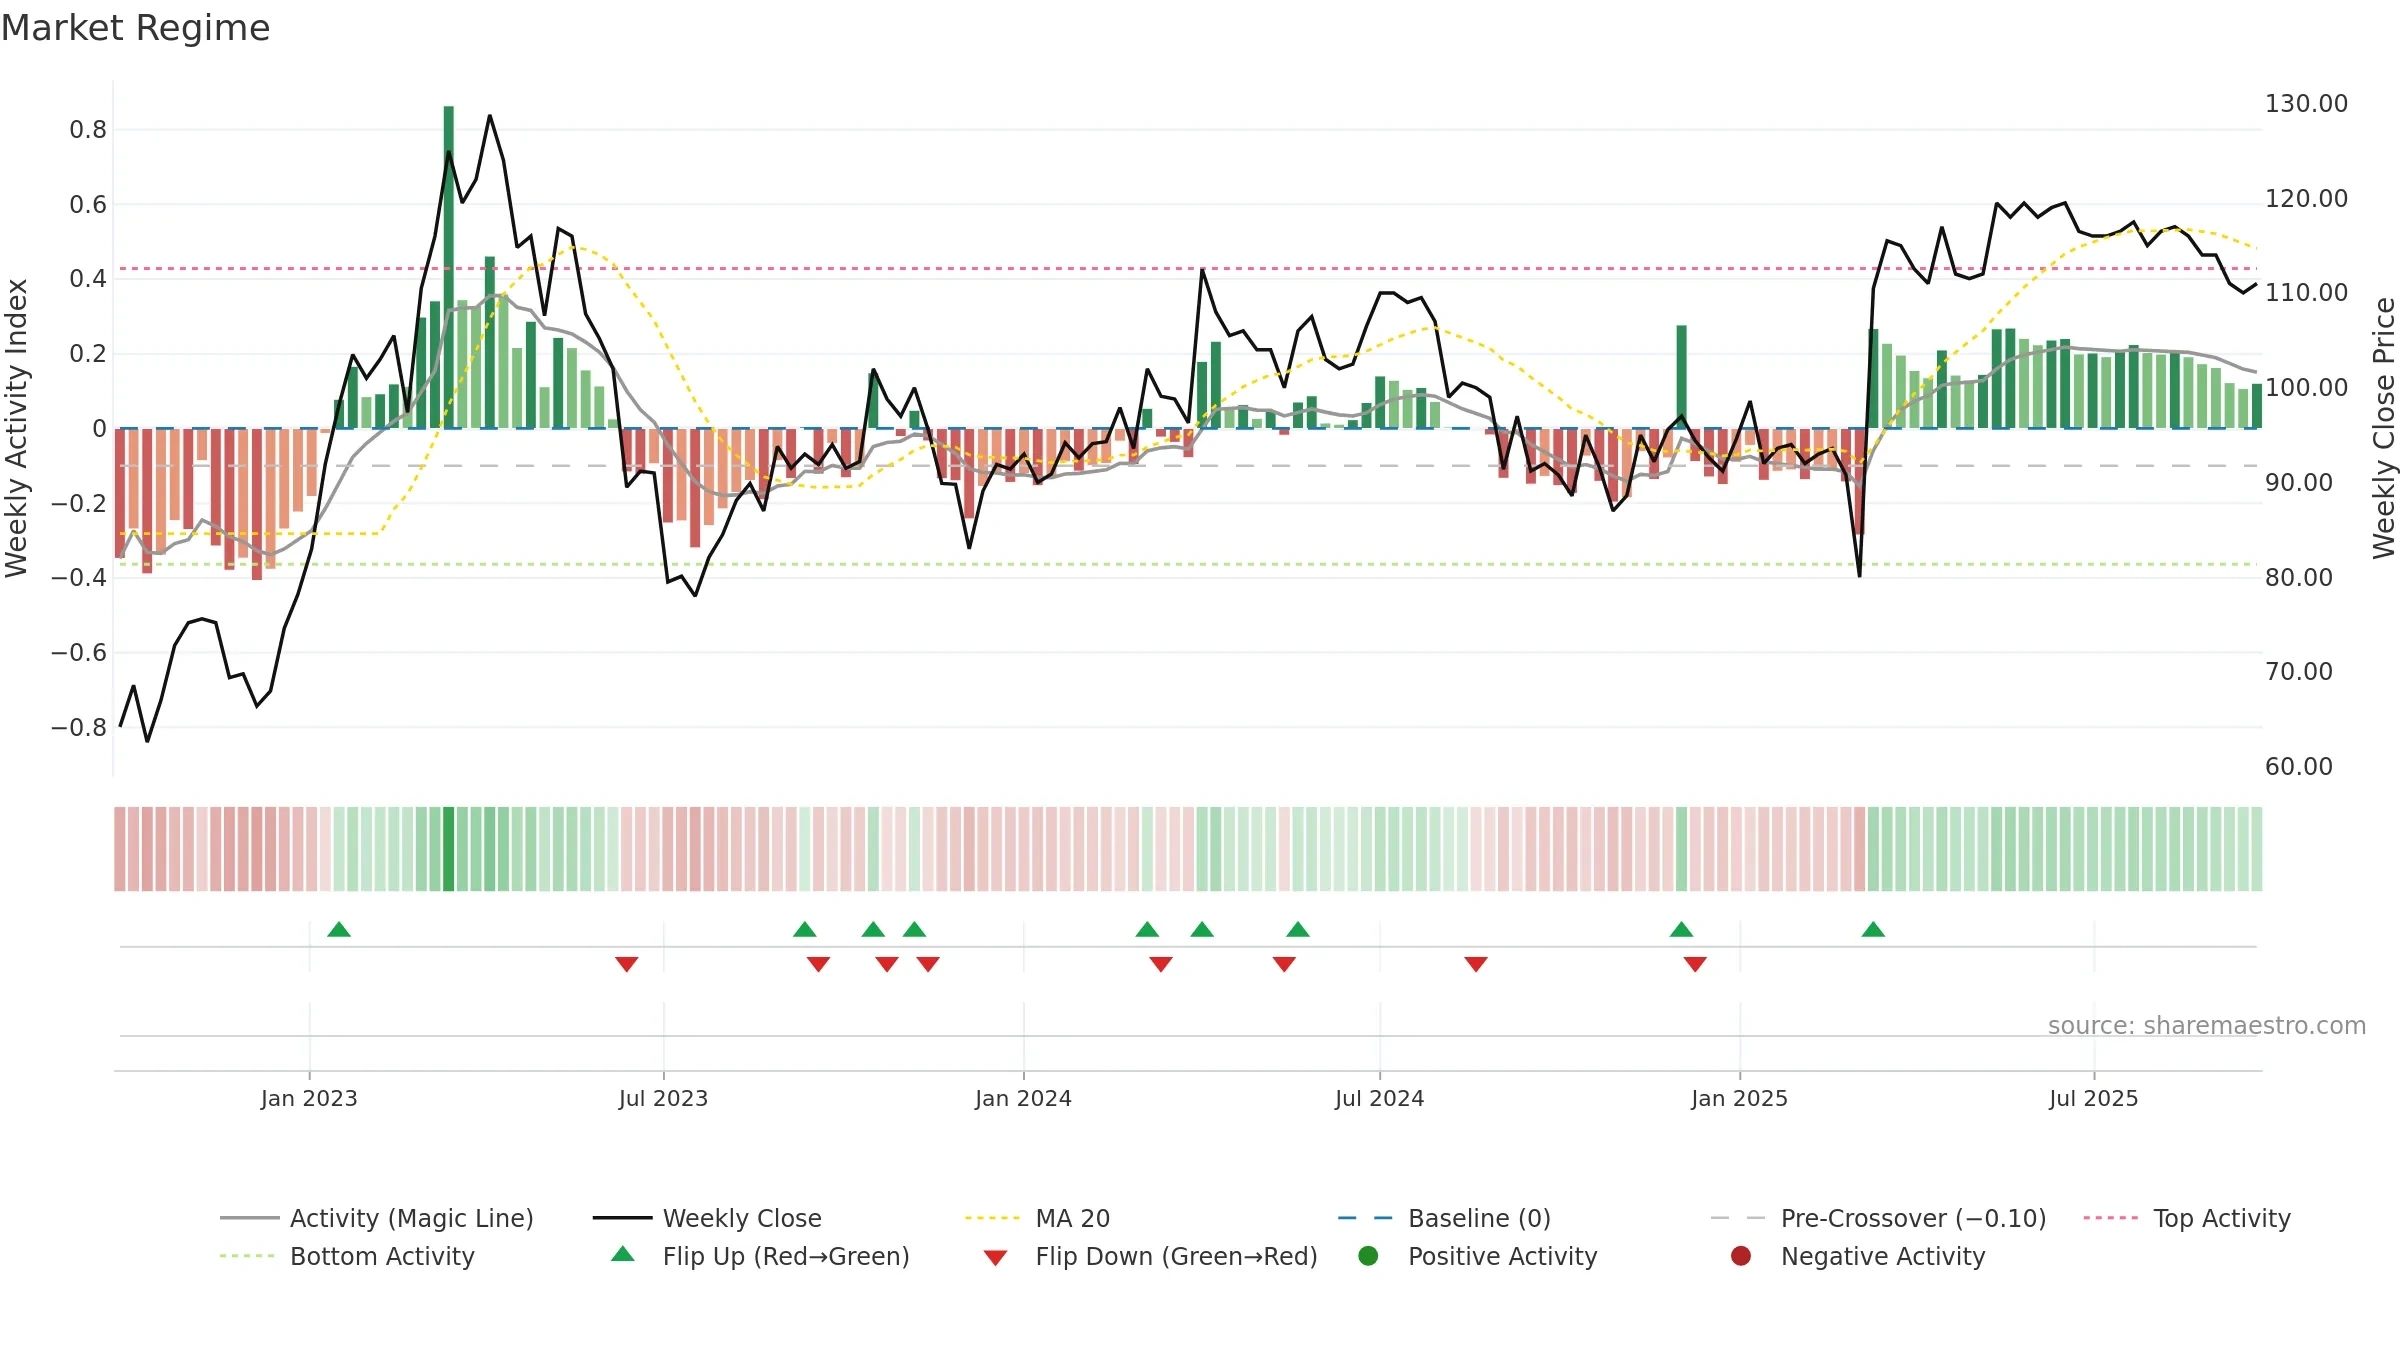Click the 0.4 tick on the left axis

(x=88, y=279)
